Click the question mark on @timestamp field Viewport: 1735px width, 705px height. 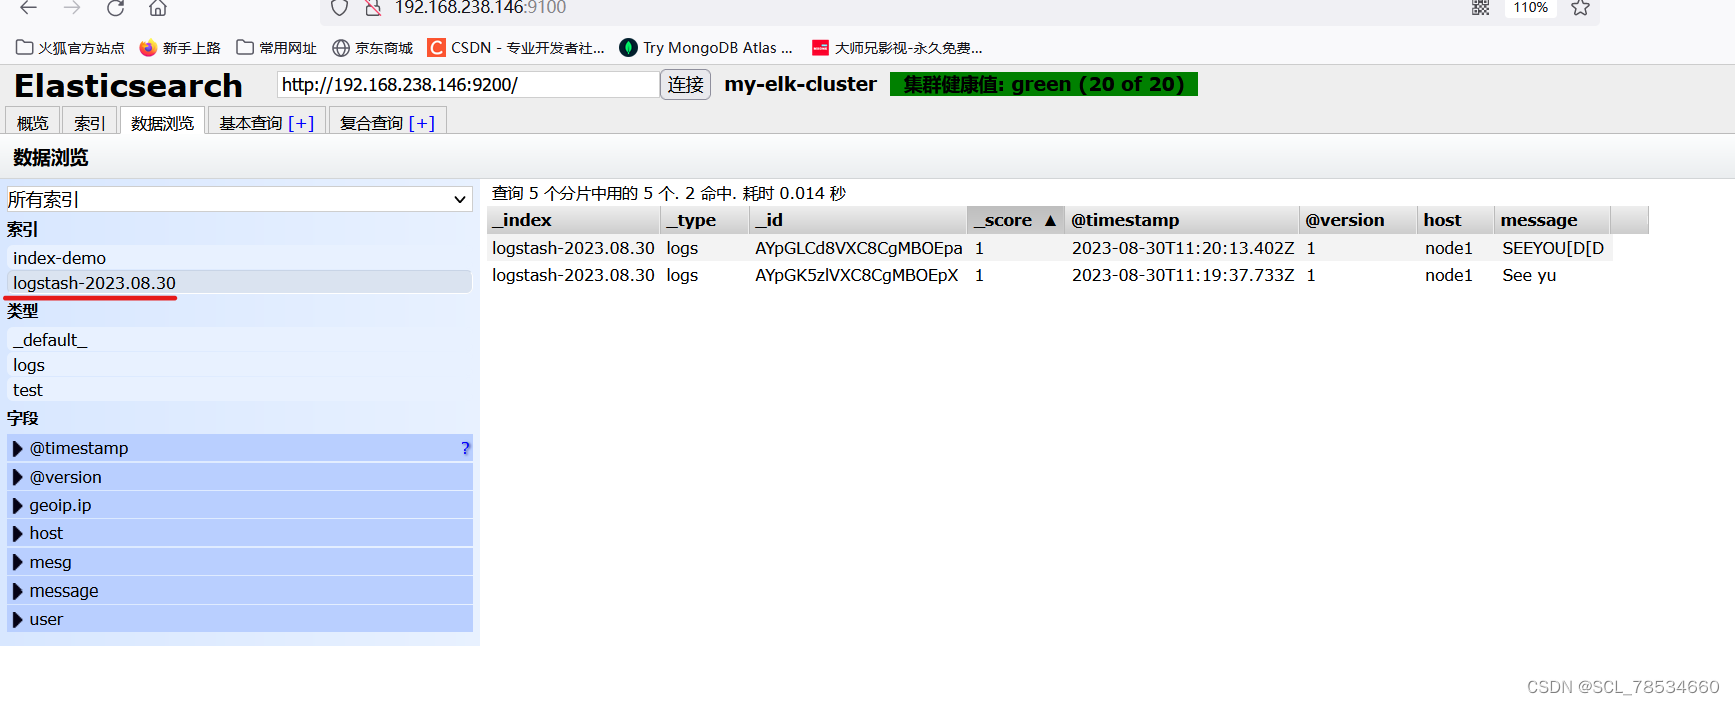point(465,448)
